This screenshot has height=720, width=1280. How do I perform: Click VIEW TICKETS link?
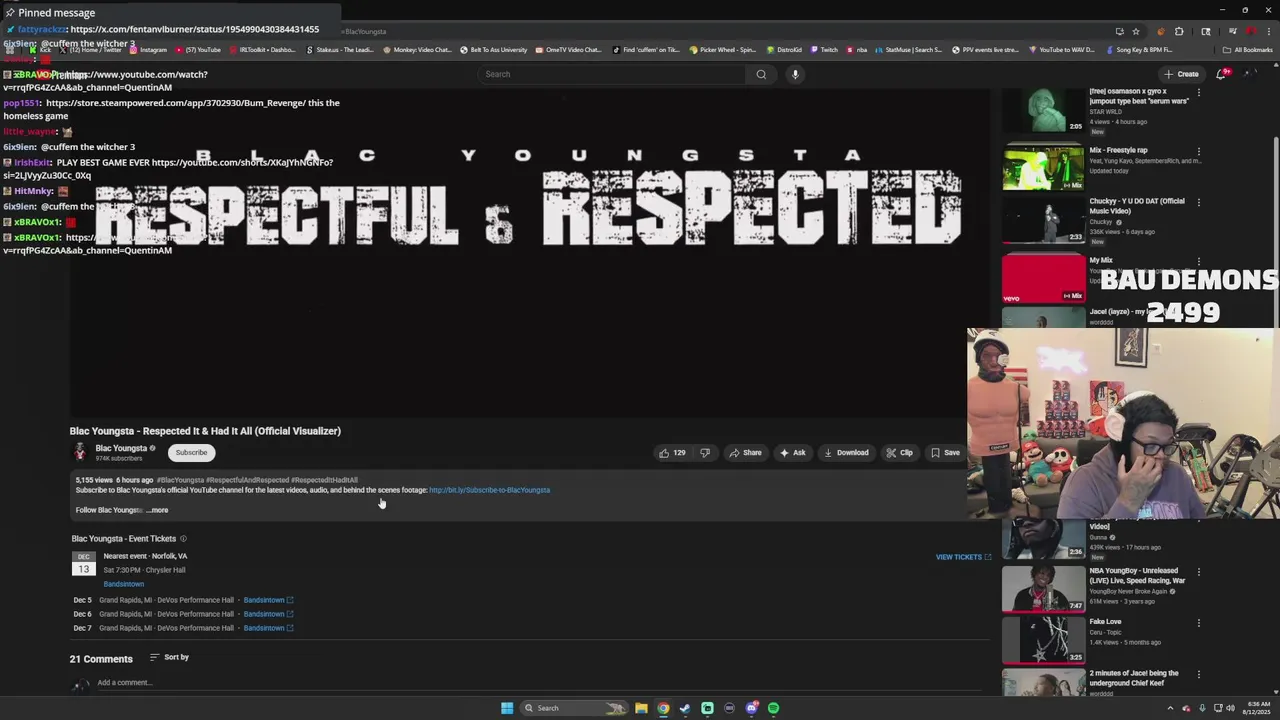click(963, 557)
